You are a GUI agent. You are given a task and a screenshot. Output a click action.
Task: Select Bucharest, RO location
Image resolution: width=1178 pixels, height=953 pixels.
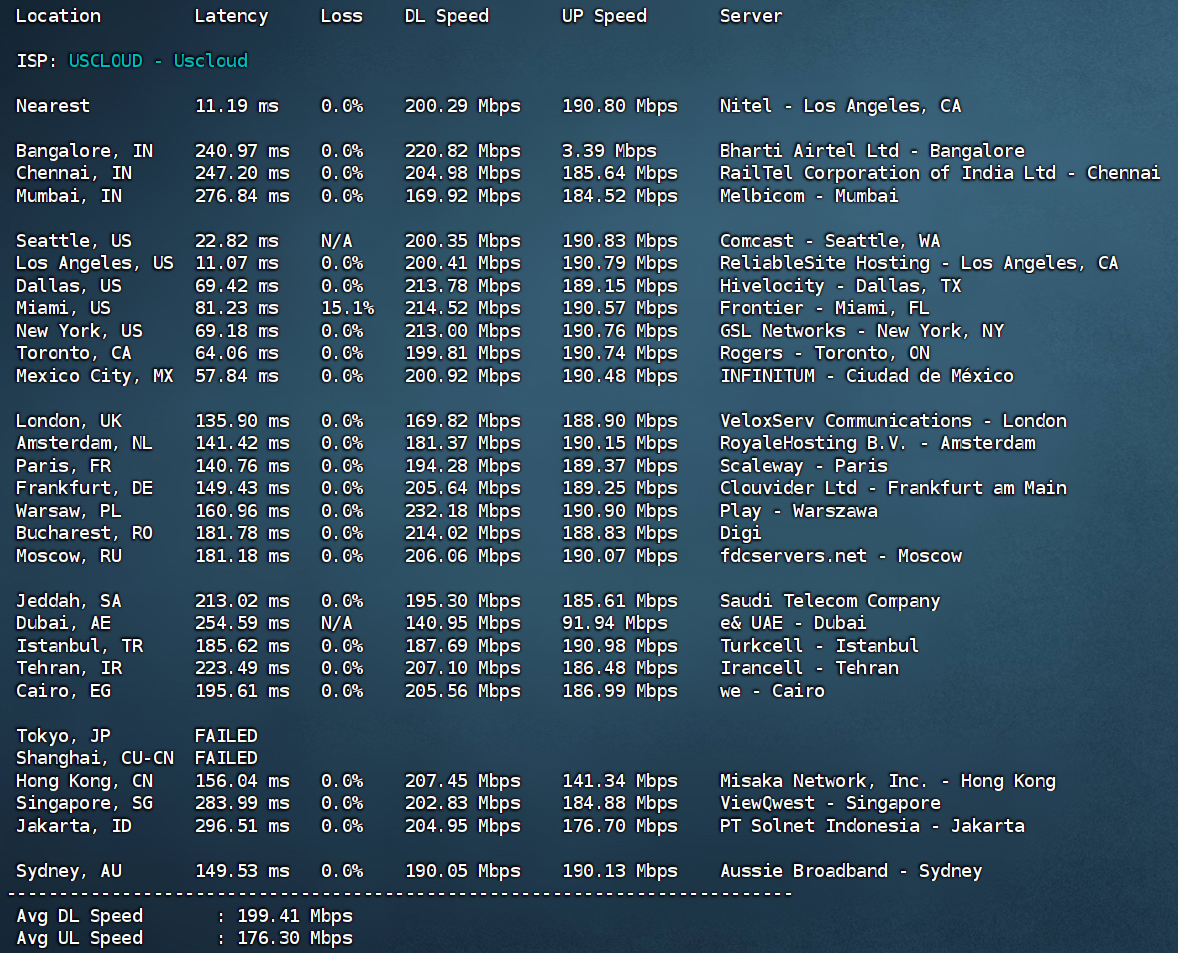(84, 534)
